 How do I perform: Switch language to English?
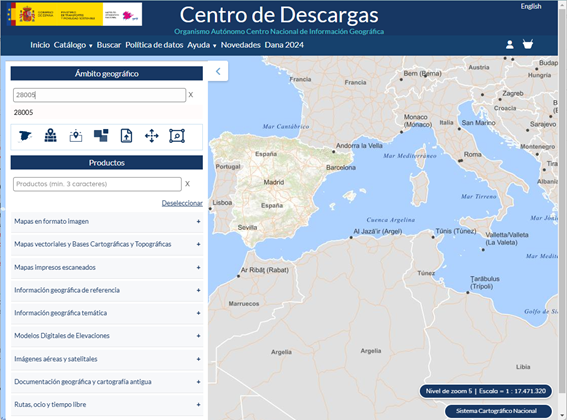coord(531,6)
